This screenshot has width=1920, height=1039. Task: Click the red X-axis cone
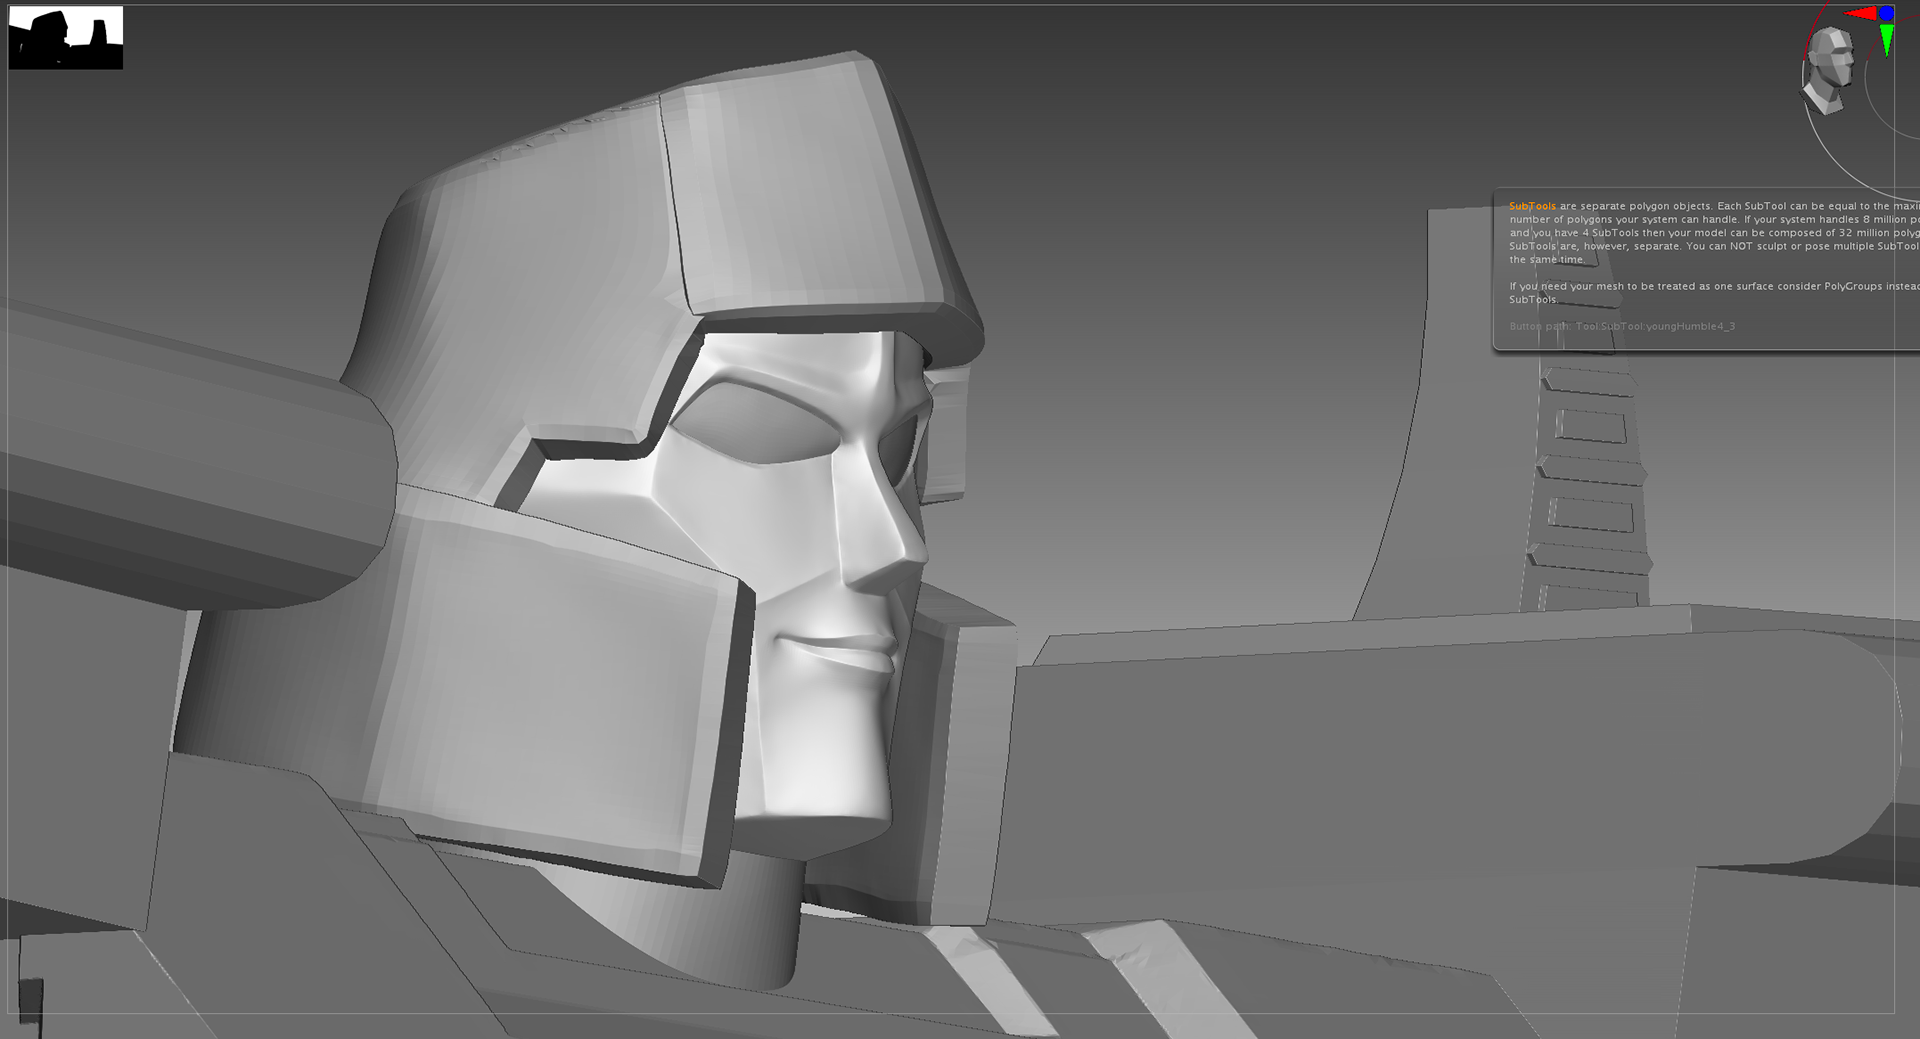(1860, 14)
